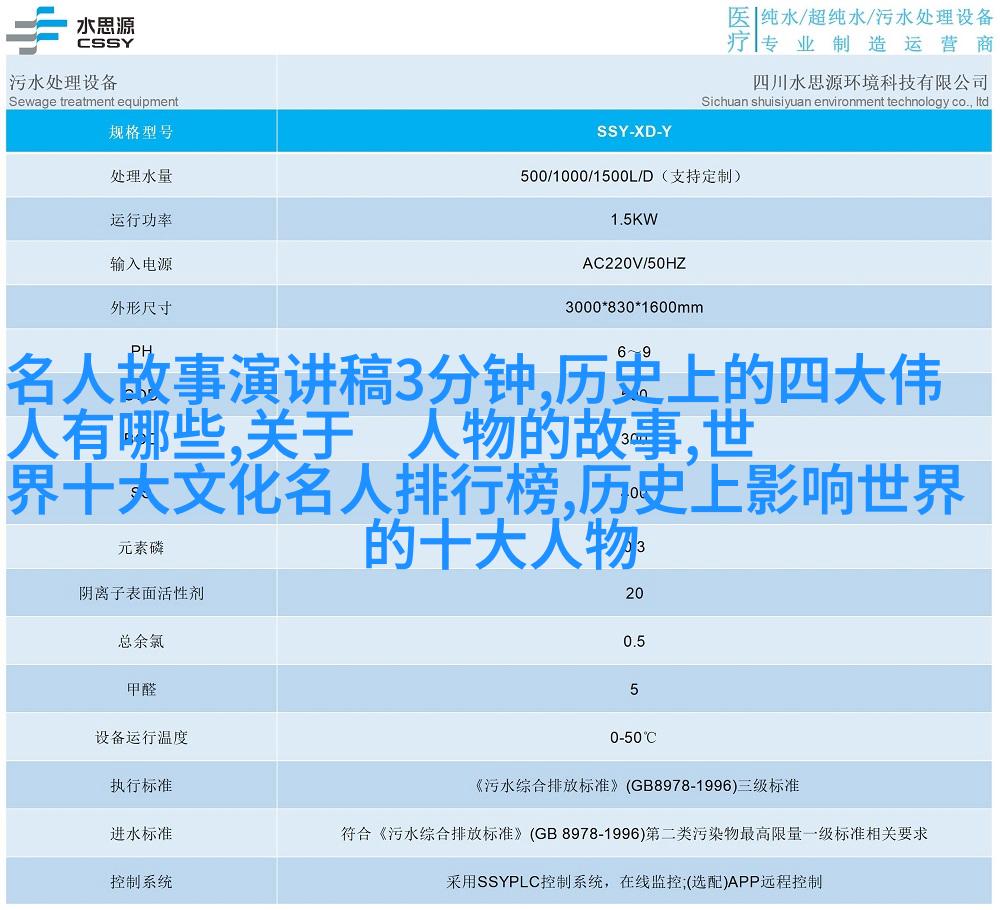Image resolution: width=1000 pixels, height=910 pixels.
Task: Select the 3000*830*1600mm dimension value
Action: click(634, 307)
